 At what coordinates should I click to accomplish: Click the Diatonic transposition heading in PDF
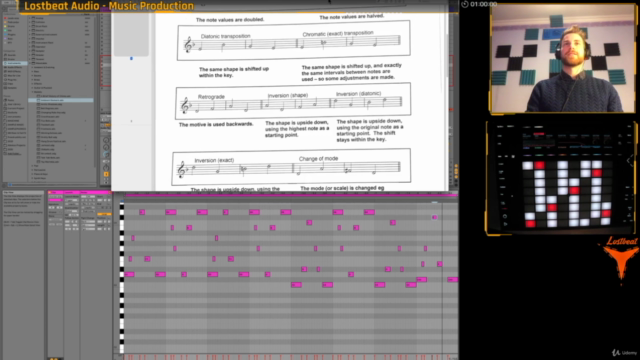coord(226,36)
